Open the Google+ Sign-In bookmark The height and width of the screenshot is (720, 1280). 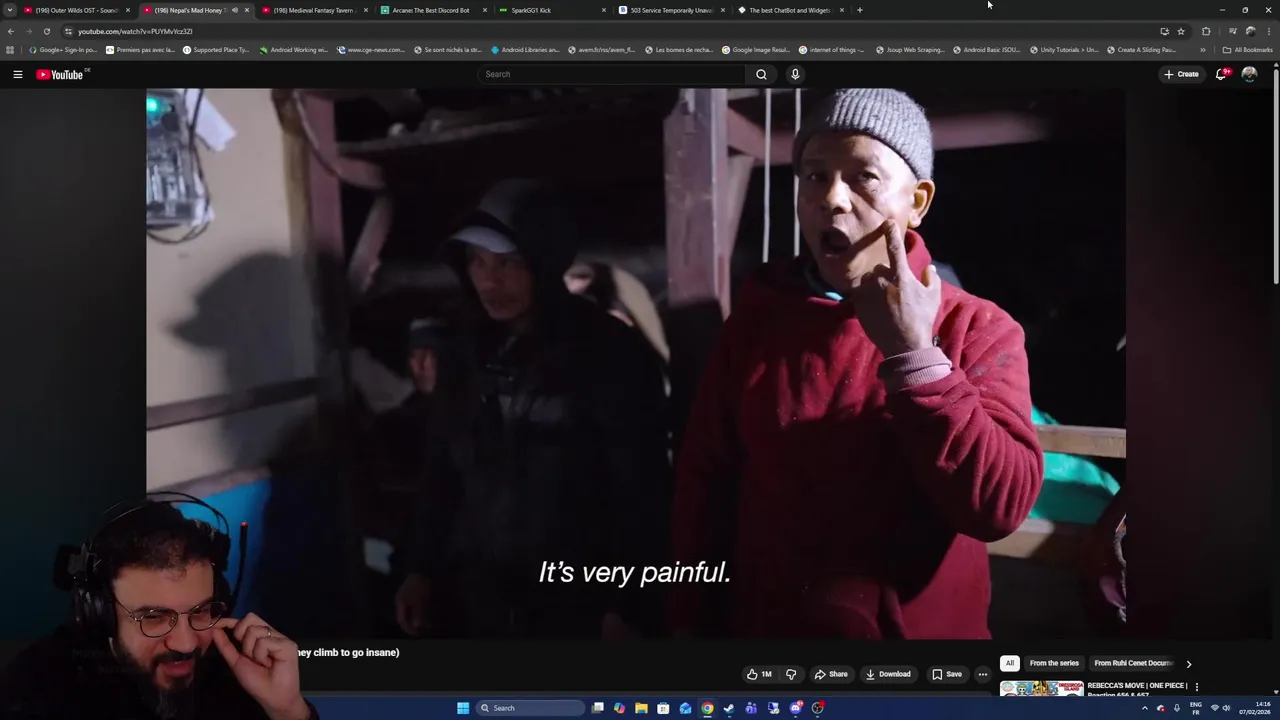(62, 49)
